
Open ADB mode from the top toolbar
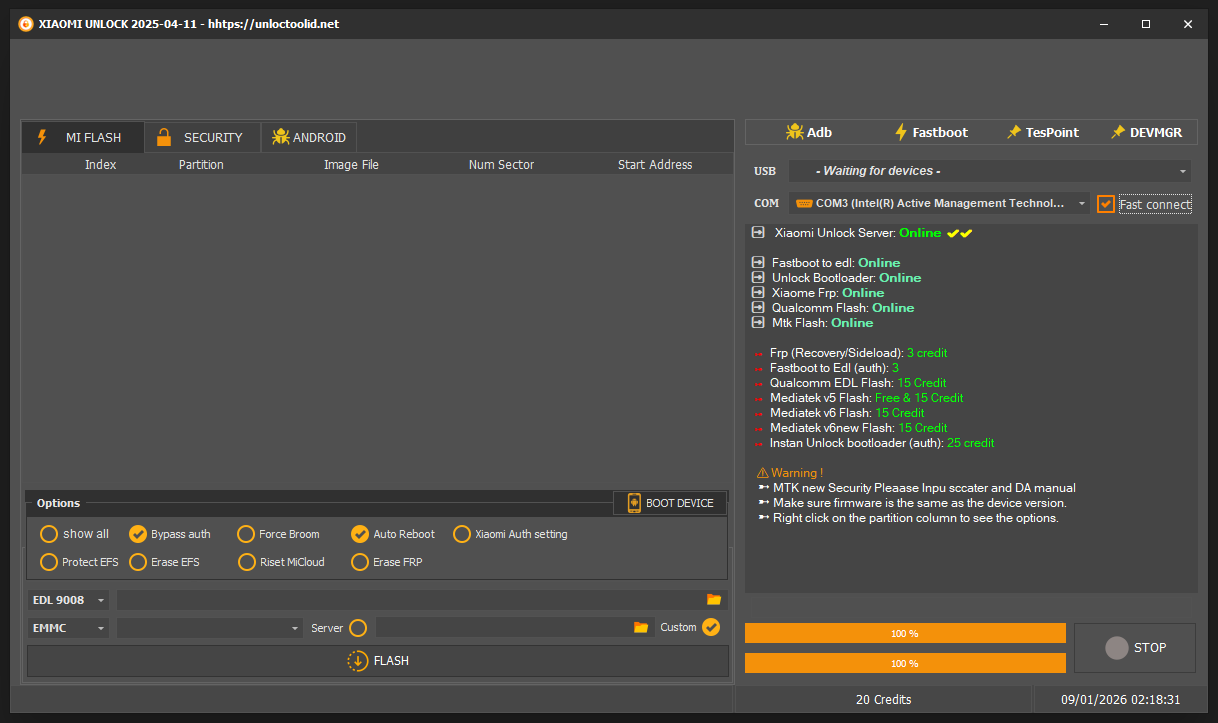[x=809, y=131]
